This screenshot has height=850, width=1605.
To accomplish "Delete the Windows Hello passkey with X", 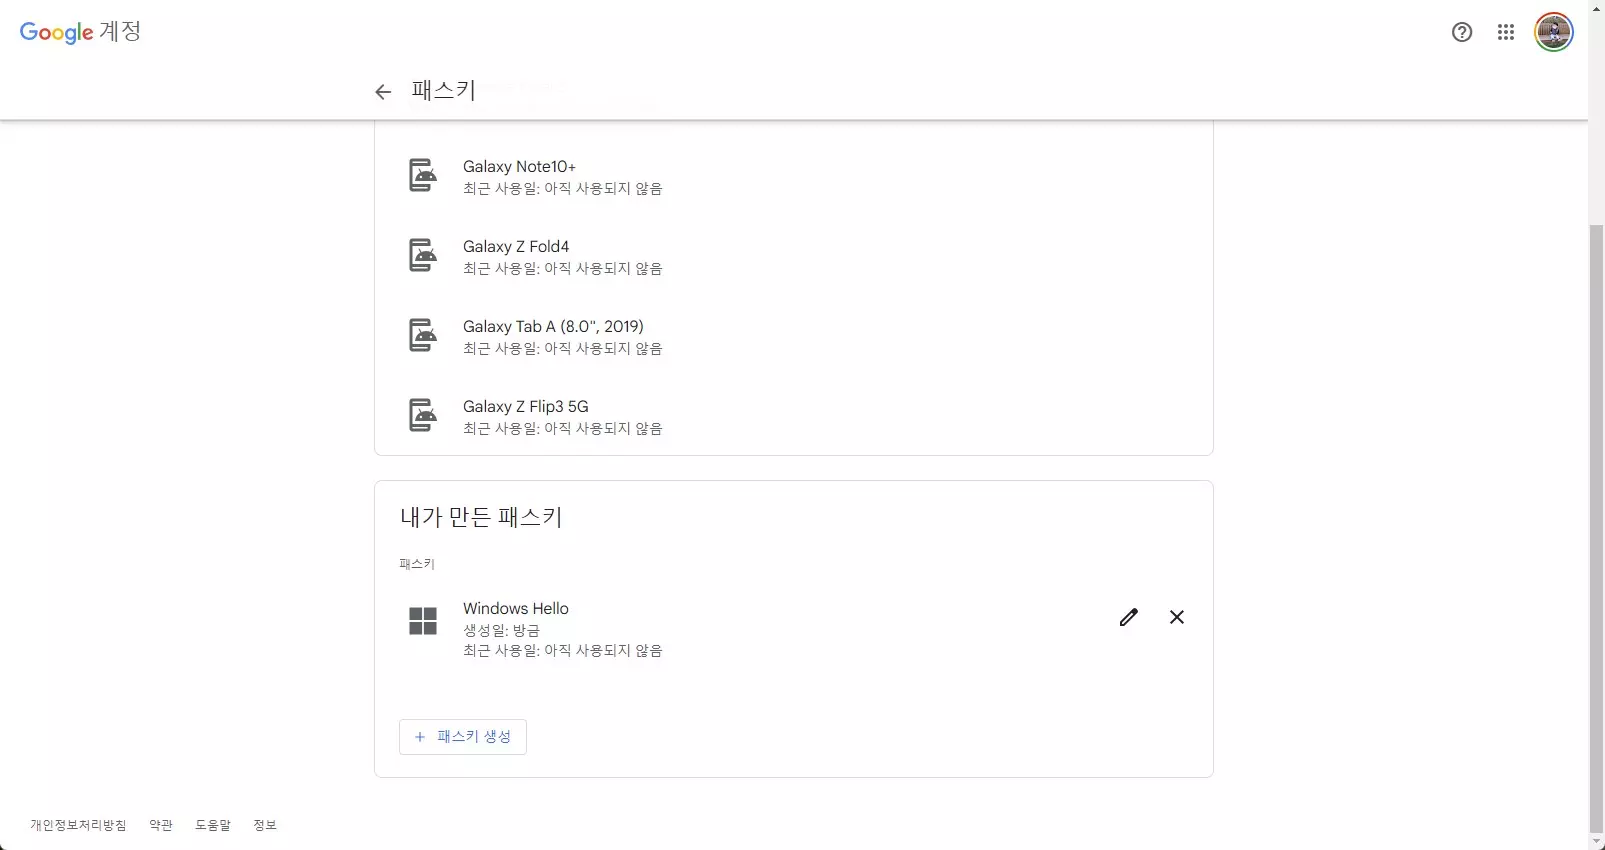I will [1176, 617].
